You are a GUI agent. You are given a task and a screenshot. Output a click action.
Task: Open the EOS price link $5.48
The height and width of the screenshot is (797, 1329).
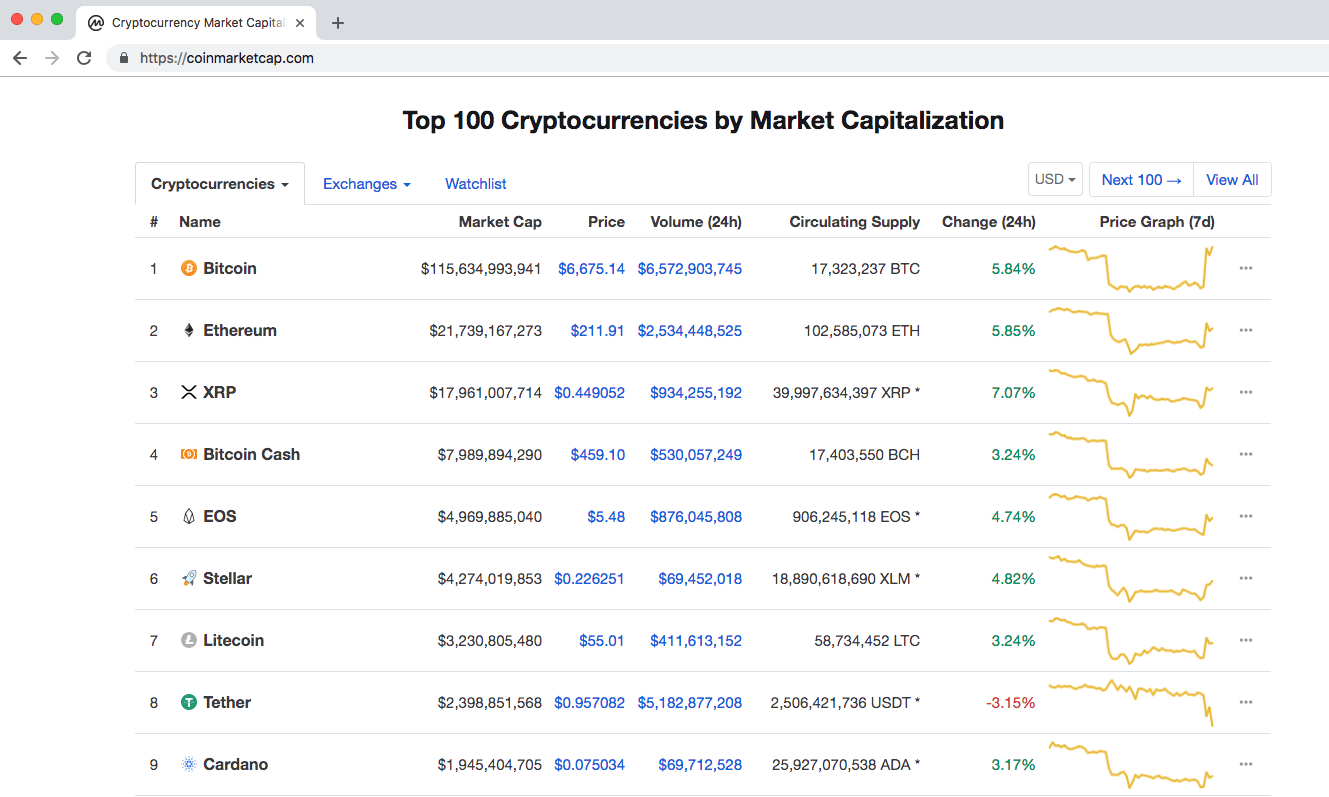[606, 516]
